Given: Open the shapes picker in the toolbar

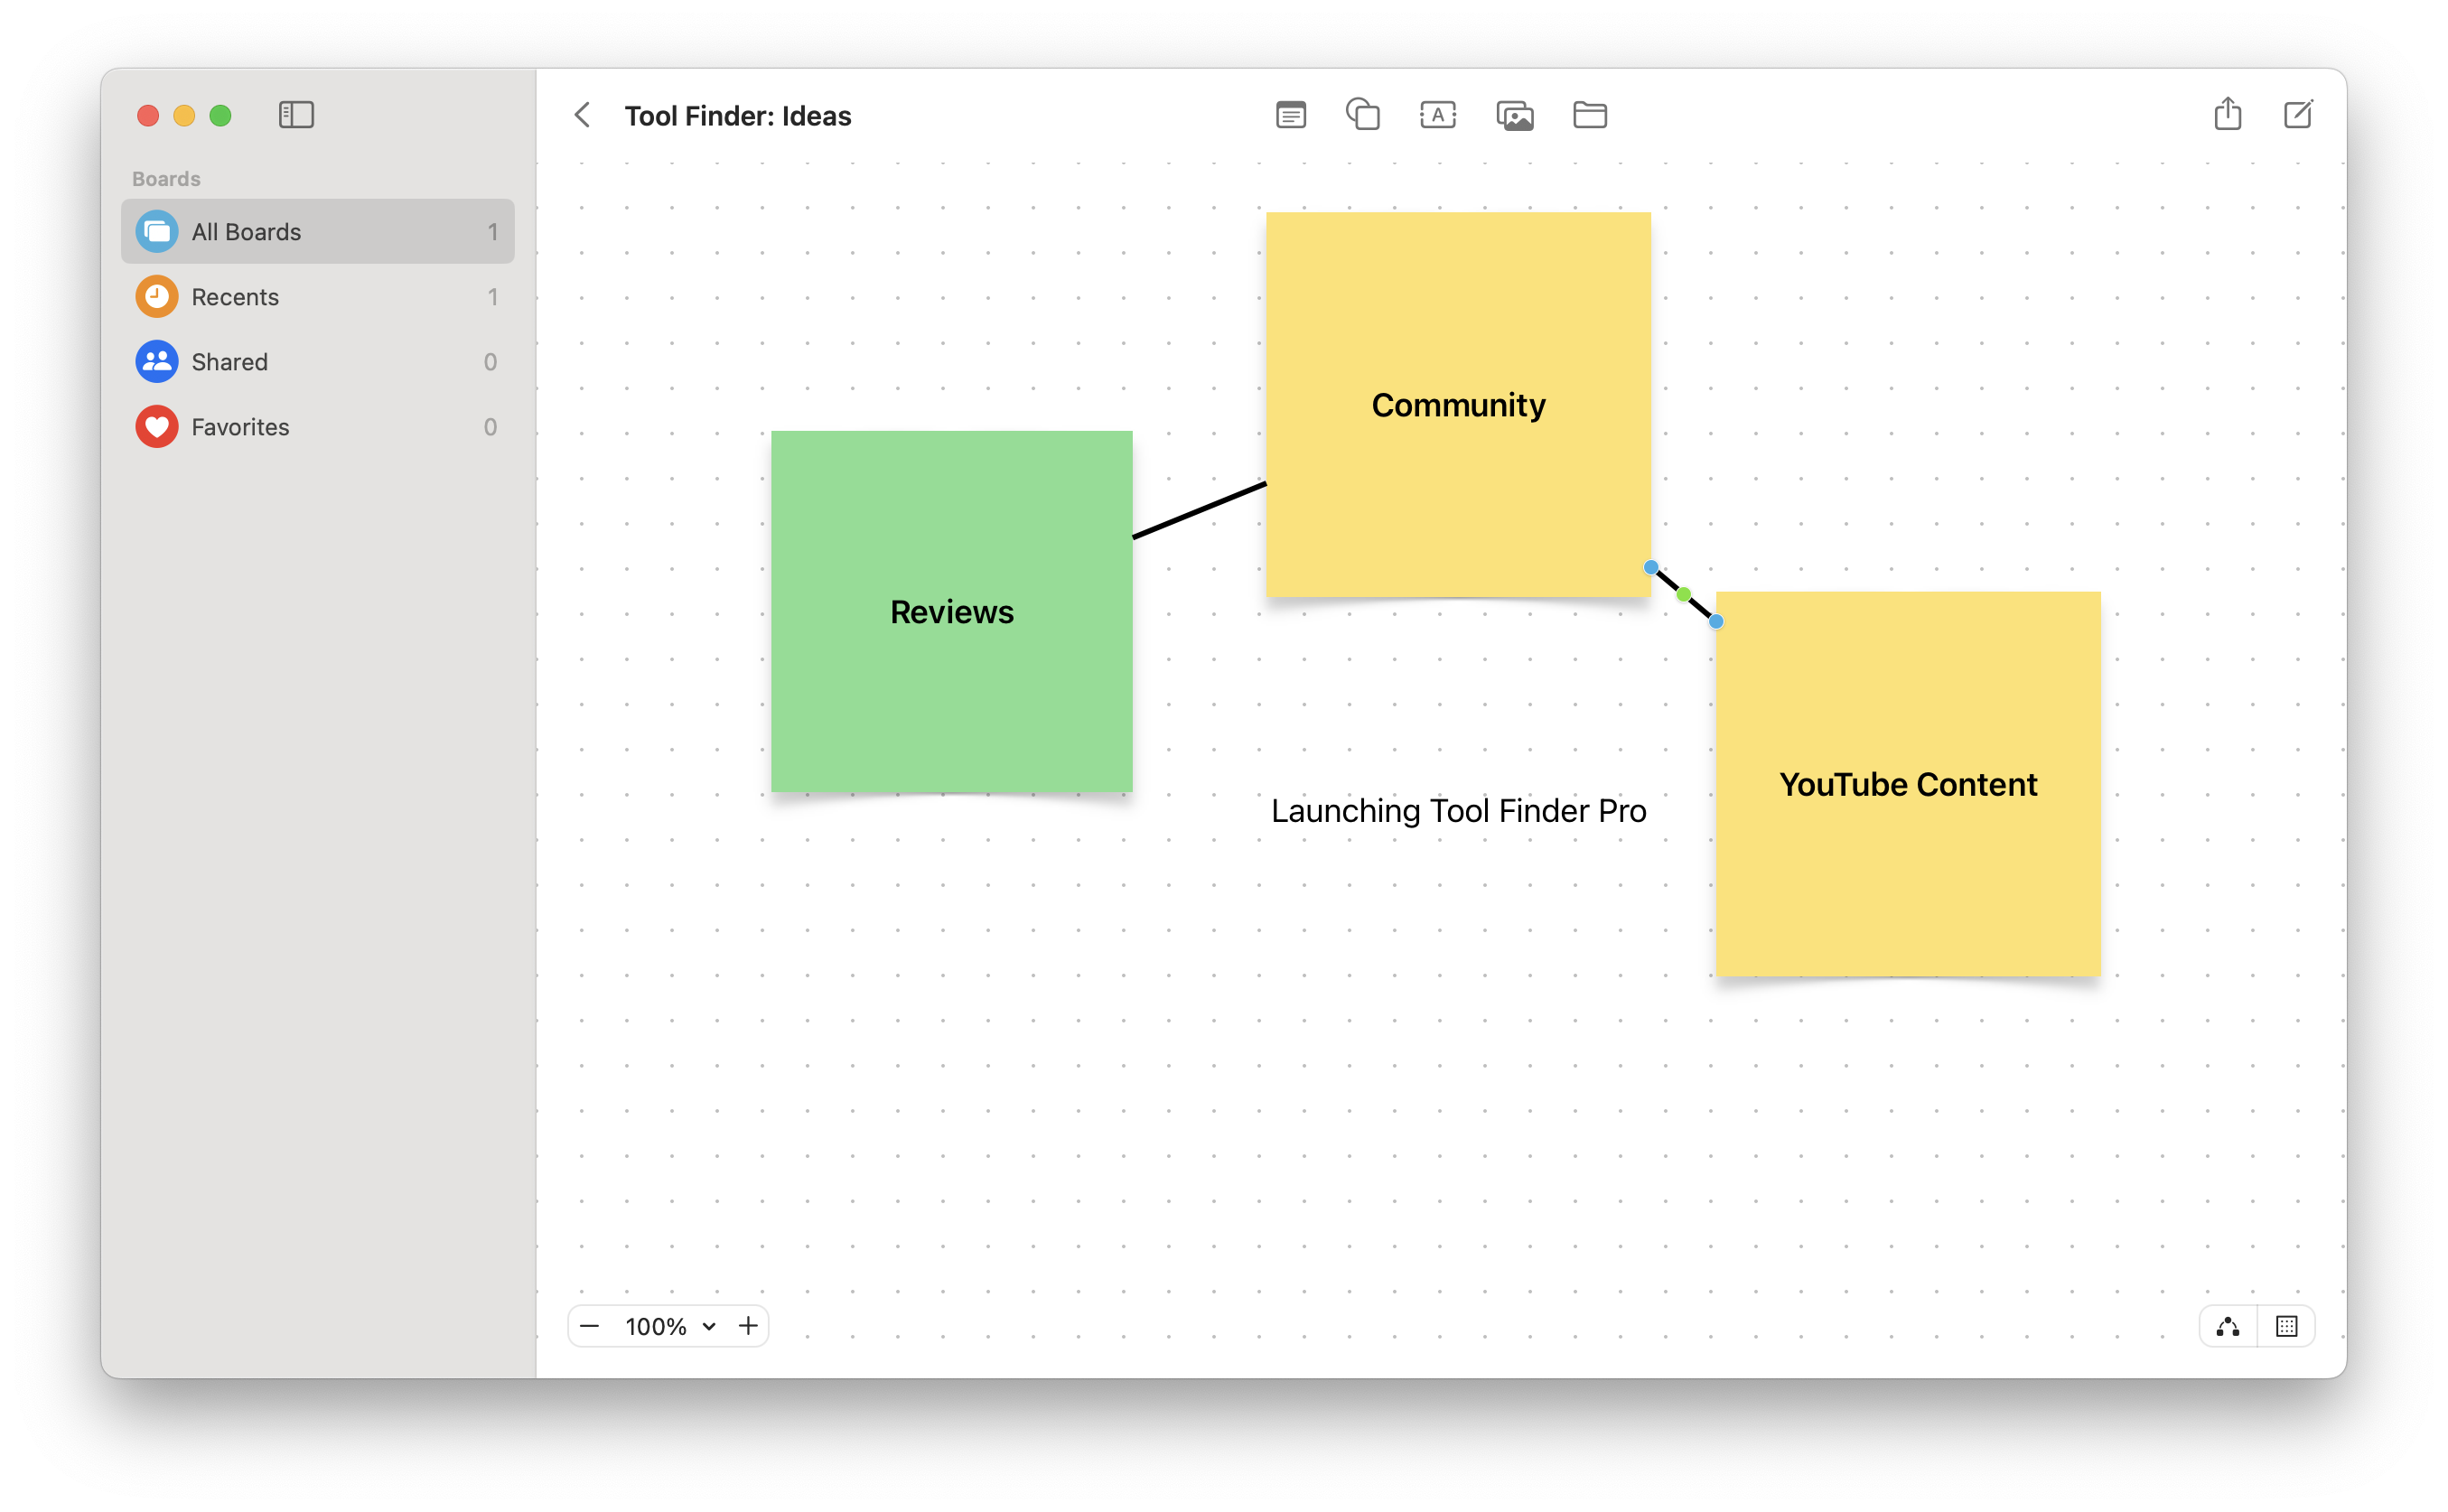Looking at the screenshot, I should [1364, 114].
